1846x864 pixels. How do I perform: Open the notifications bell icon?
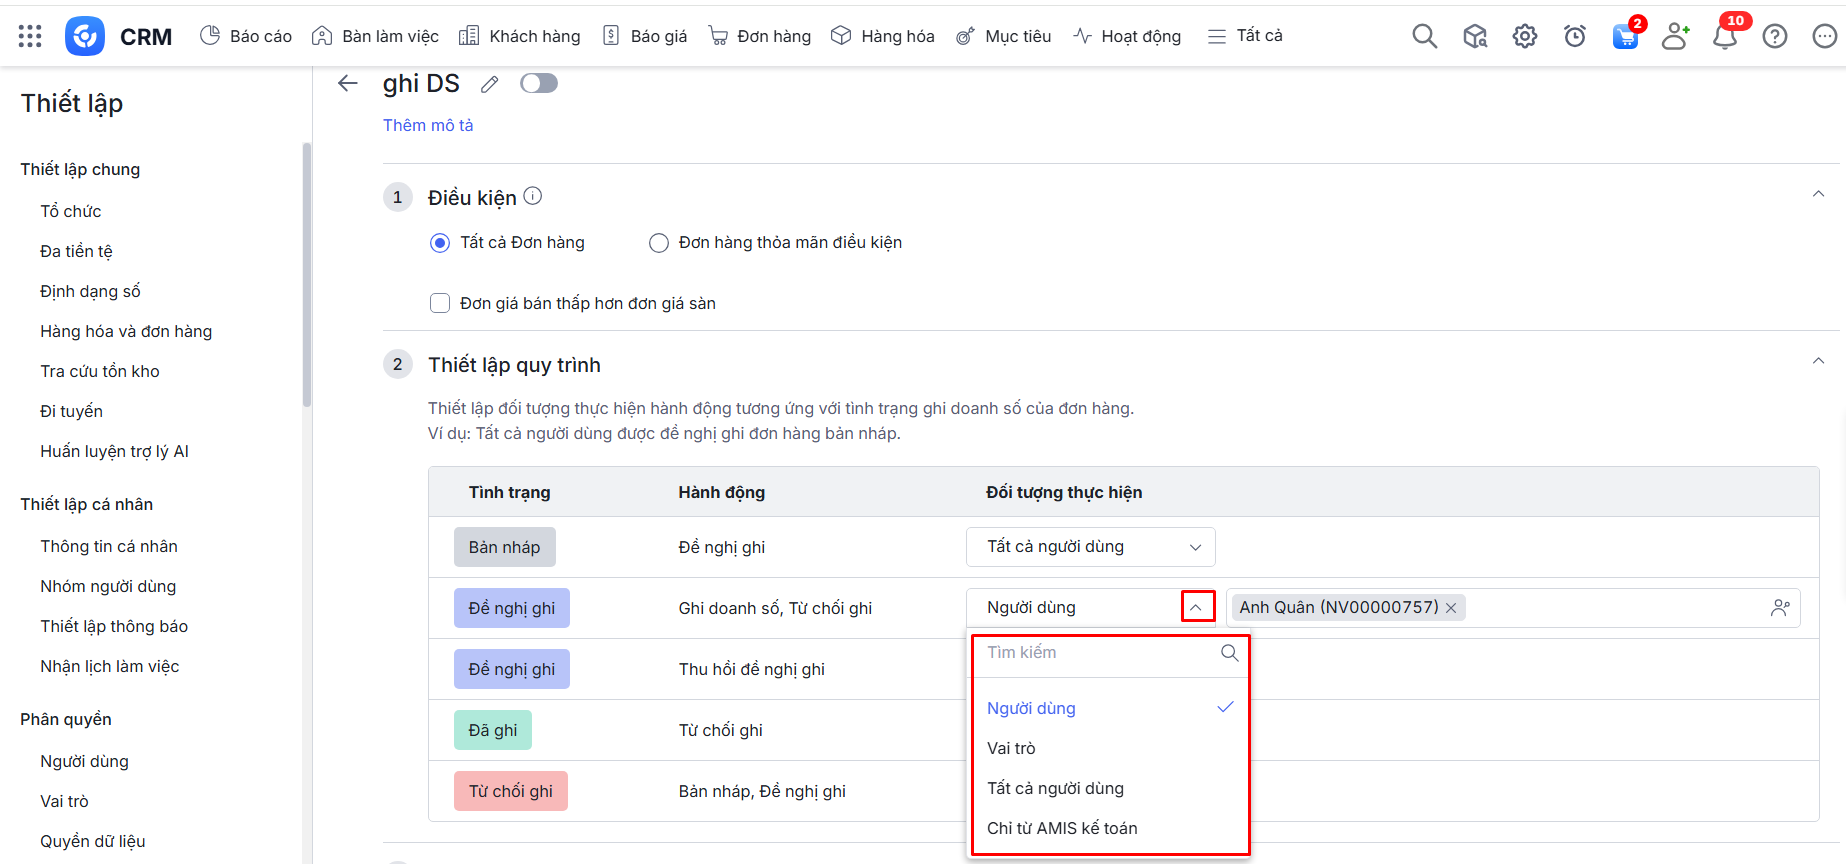click(1724, 37)
